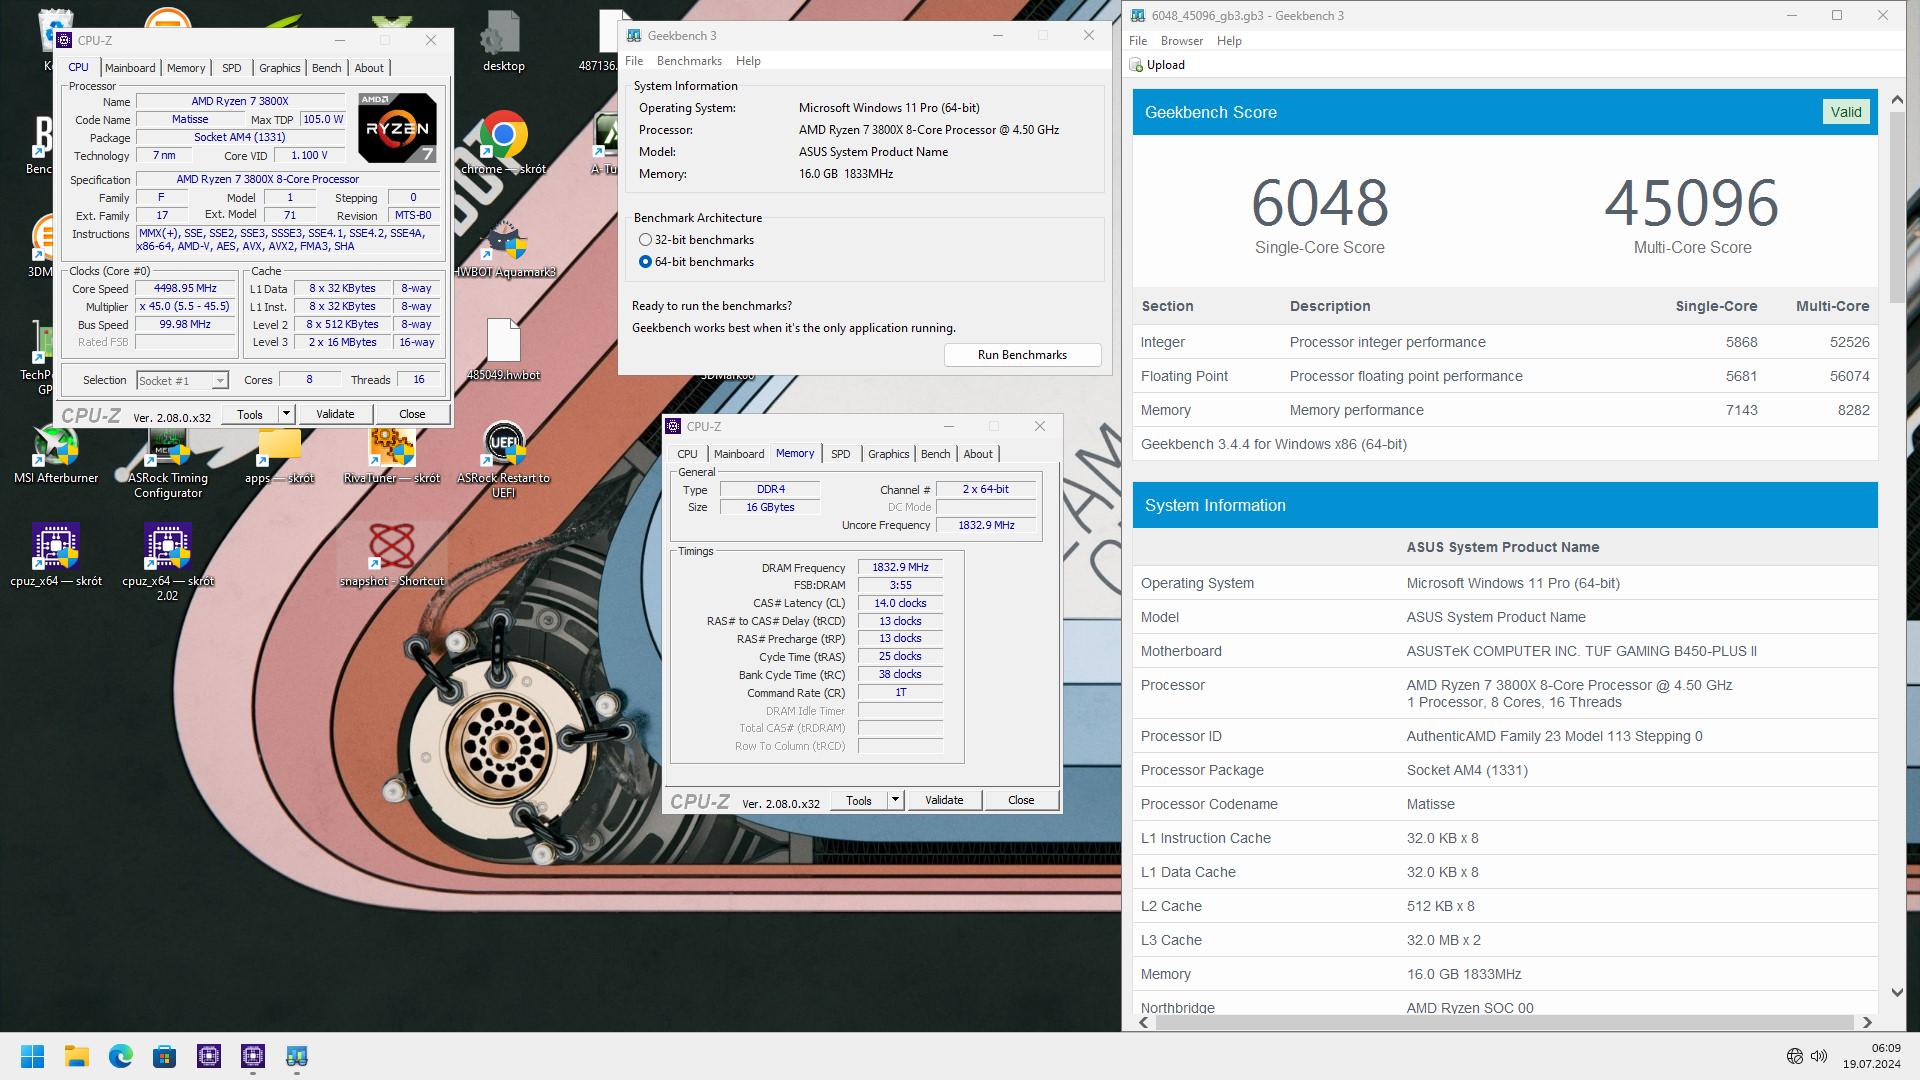Open File Explorer from the taskbar
1920x1080 pixels.
pos(77,1056)
